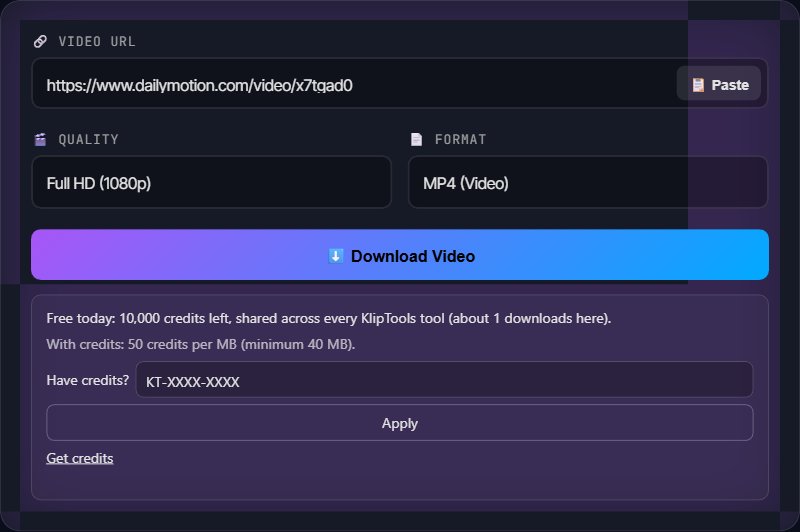Click the clapperboard icon beside QUALITY
The height and width of the screenshot is (532, 800).
click(x=40, y=139)
